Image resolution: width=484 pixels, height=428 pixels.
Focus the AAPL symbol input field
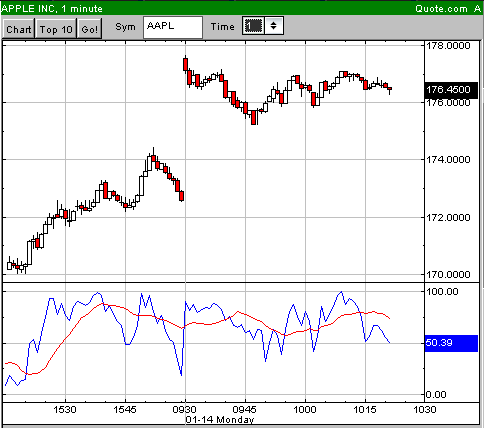[x=173, y=27]
